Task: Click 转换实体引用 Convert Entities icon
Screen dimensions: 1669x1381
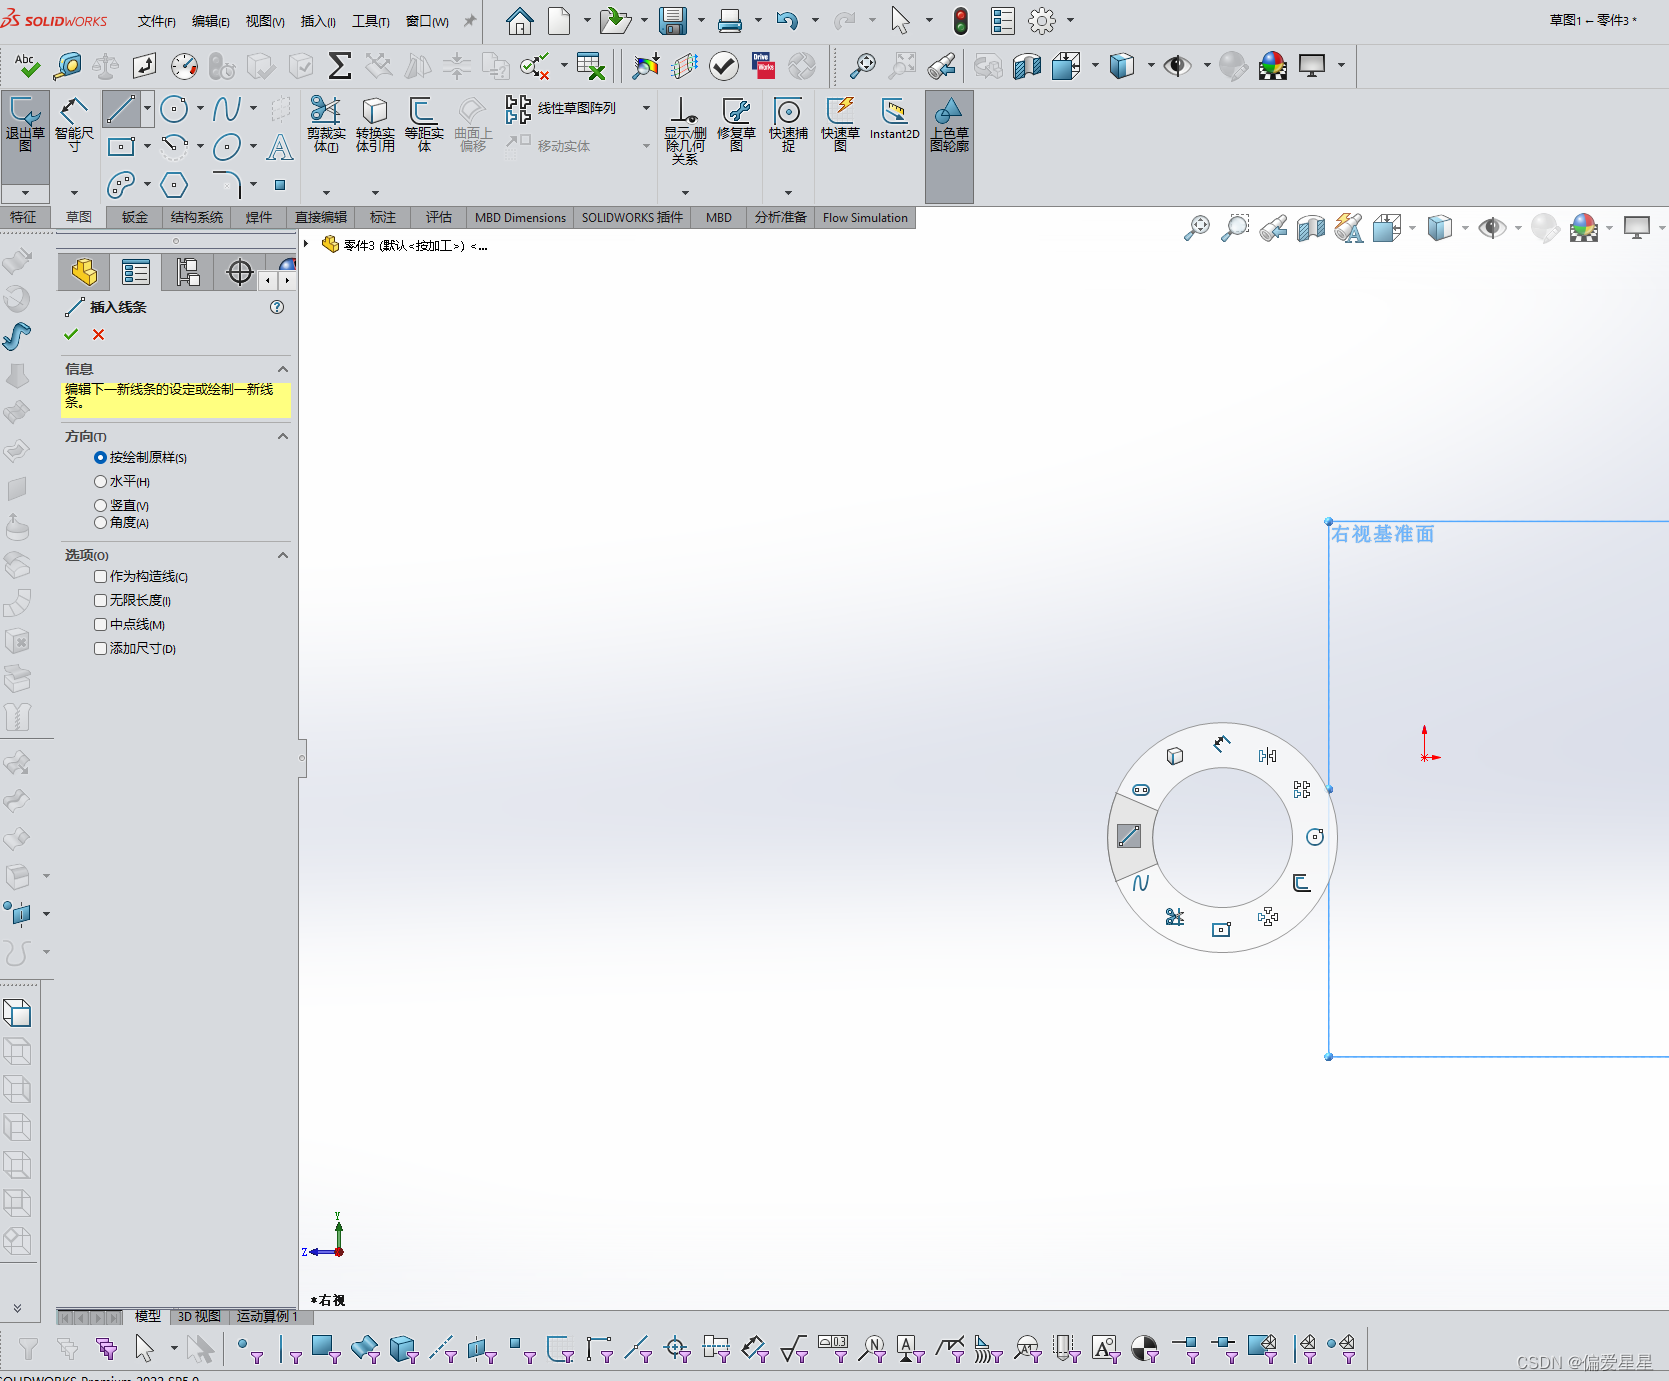Action: coord(375,125)
